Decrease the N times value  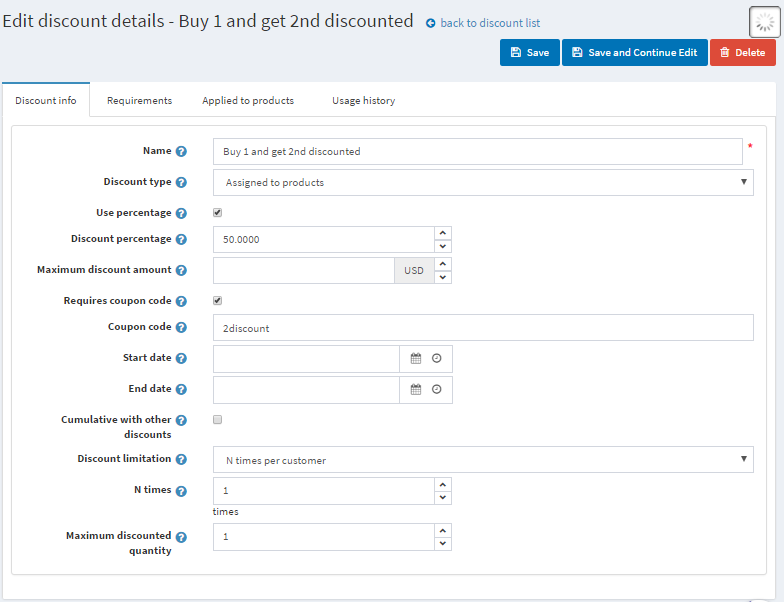coord(443,498)
